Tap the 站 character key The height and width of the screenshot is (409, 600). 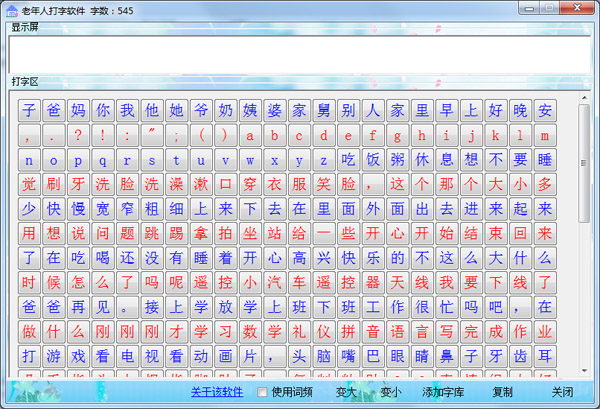(x=274, y=233)
